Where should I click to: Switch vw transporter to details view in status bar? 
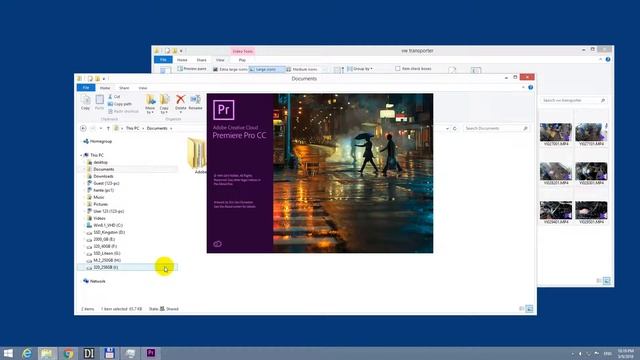coord(599,280)
